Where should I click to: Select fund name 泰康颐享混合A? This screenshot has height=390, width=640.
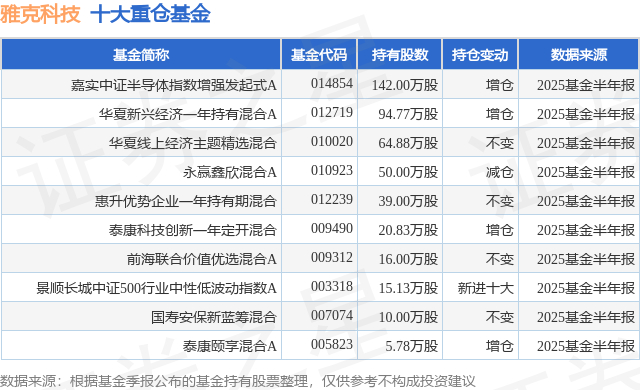tap(230, 346)
